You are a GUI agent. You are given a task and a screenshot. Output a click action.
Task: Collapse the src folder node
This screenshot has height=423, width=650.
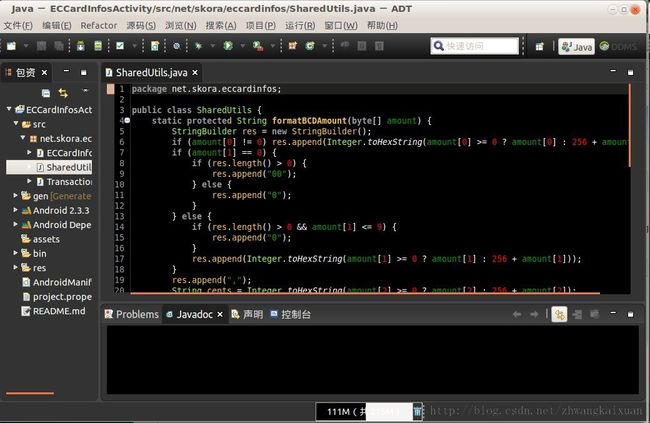pos(16,124)
